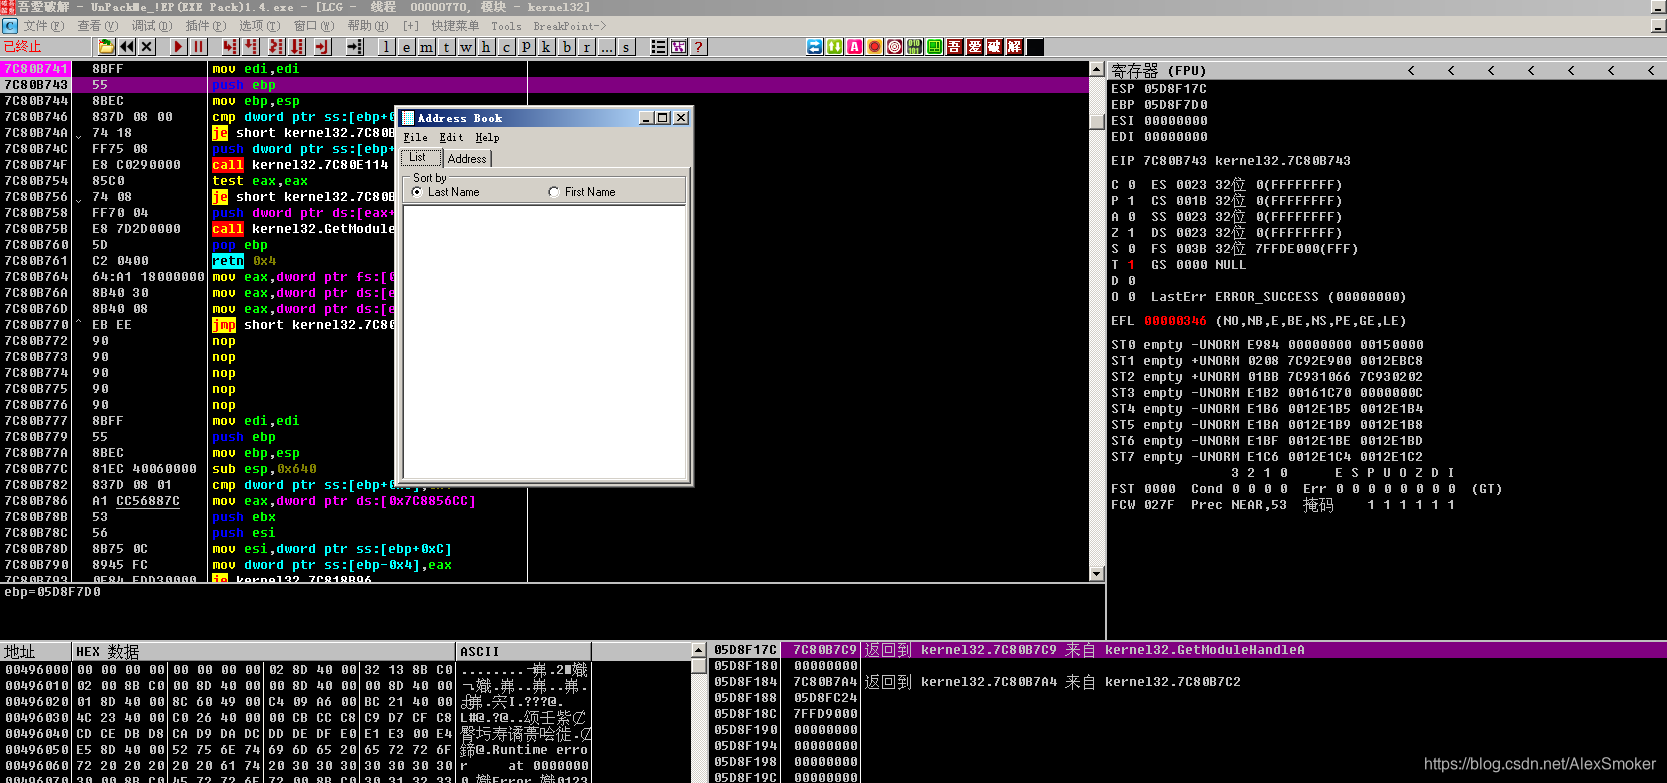Click the green binary 010 plugin icon

click(x=914, y=47)
